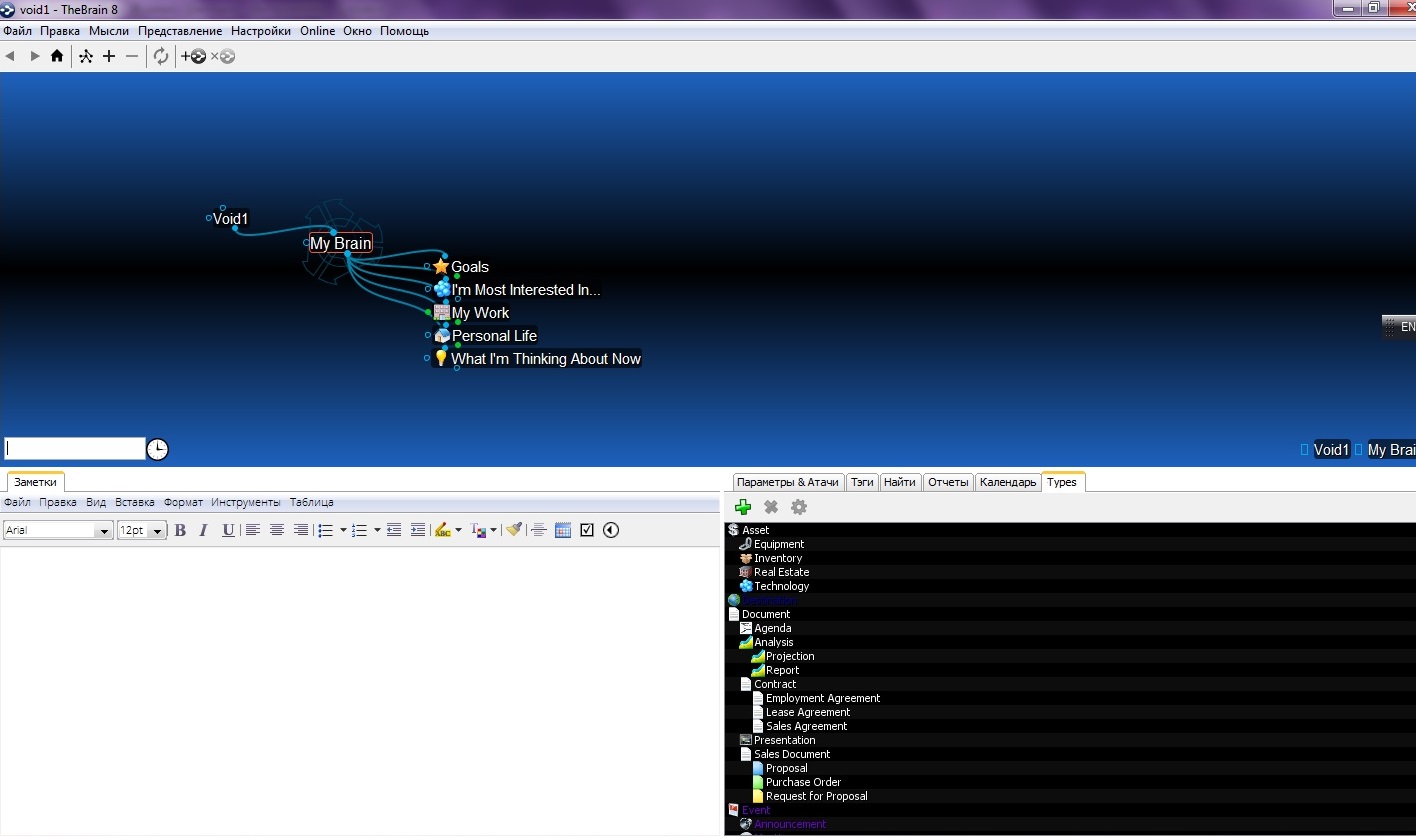The image size is (1416, 837).
Task: Open the Online menu
Action: 318,31
